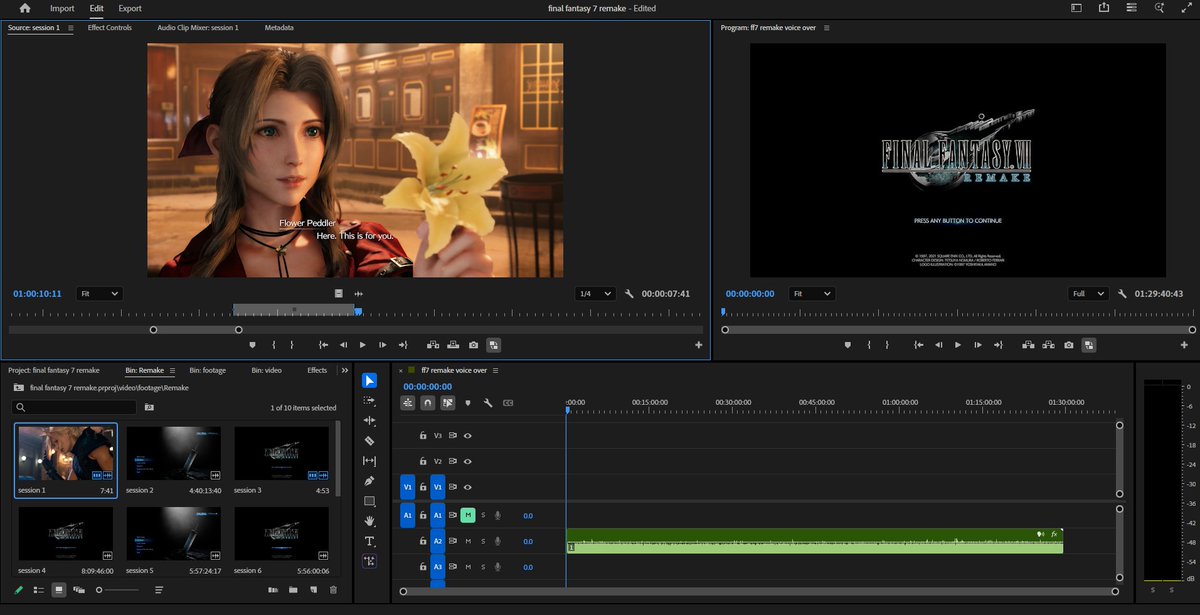1200x615 pixels.
Task: Toggle closed captions track button in timeline
Action: [x=508, y=403]
